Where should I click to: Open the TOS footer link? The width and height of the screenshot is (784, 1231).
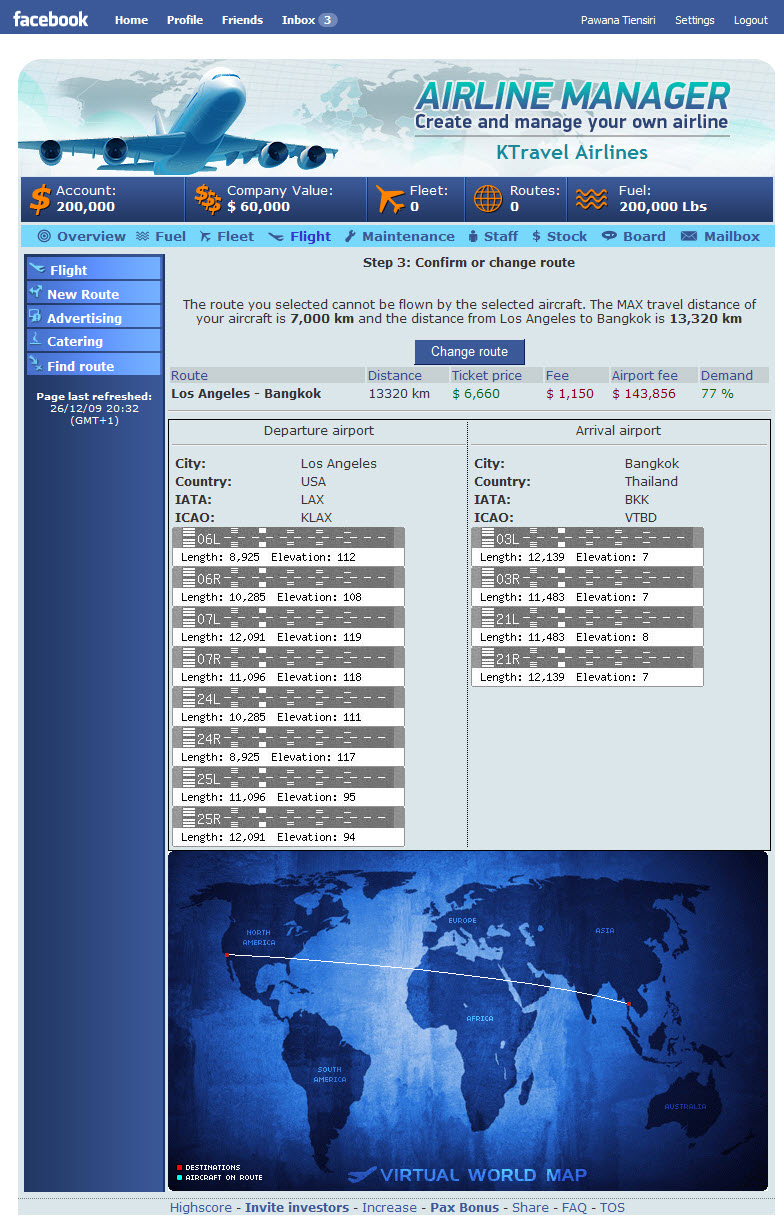click(x=612, y=1207)
